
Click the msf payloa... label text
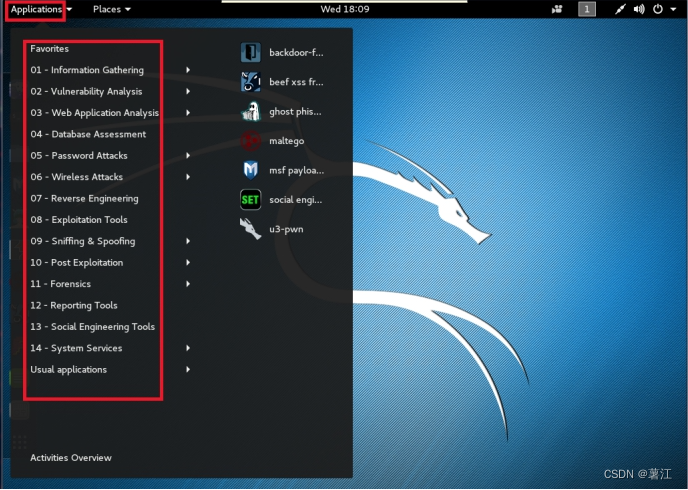point(297,171)
